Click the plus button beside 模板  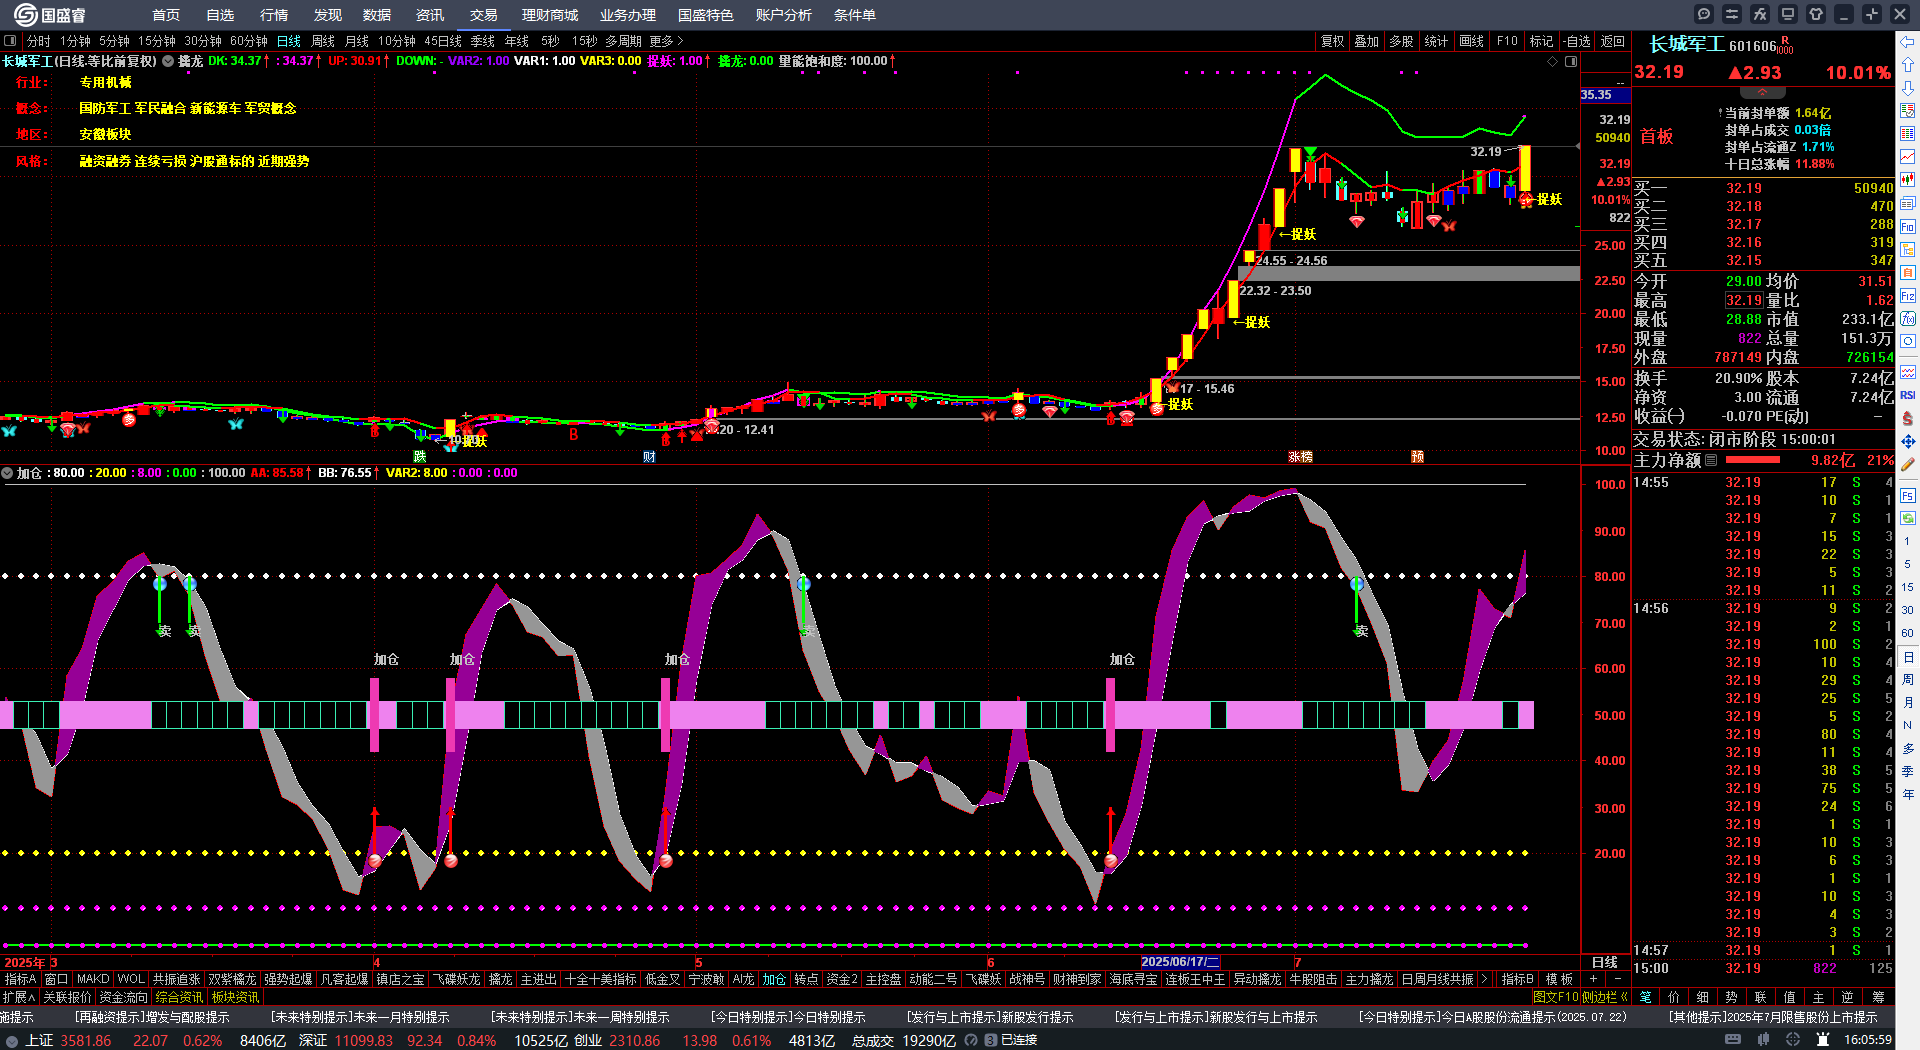[1593, 979]
